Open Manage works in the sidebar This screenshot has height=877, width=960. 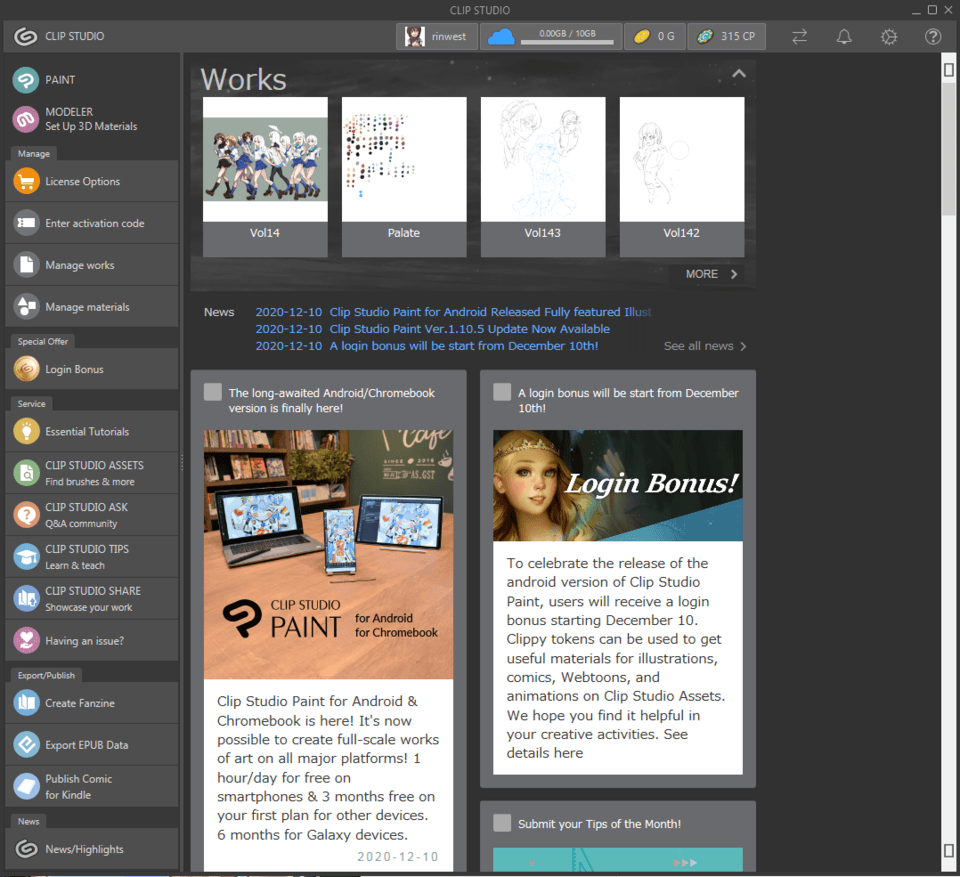[x=80, y=266]
